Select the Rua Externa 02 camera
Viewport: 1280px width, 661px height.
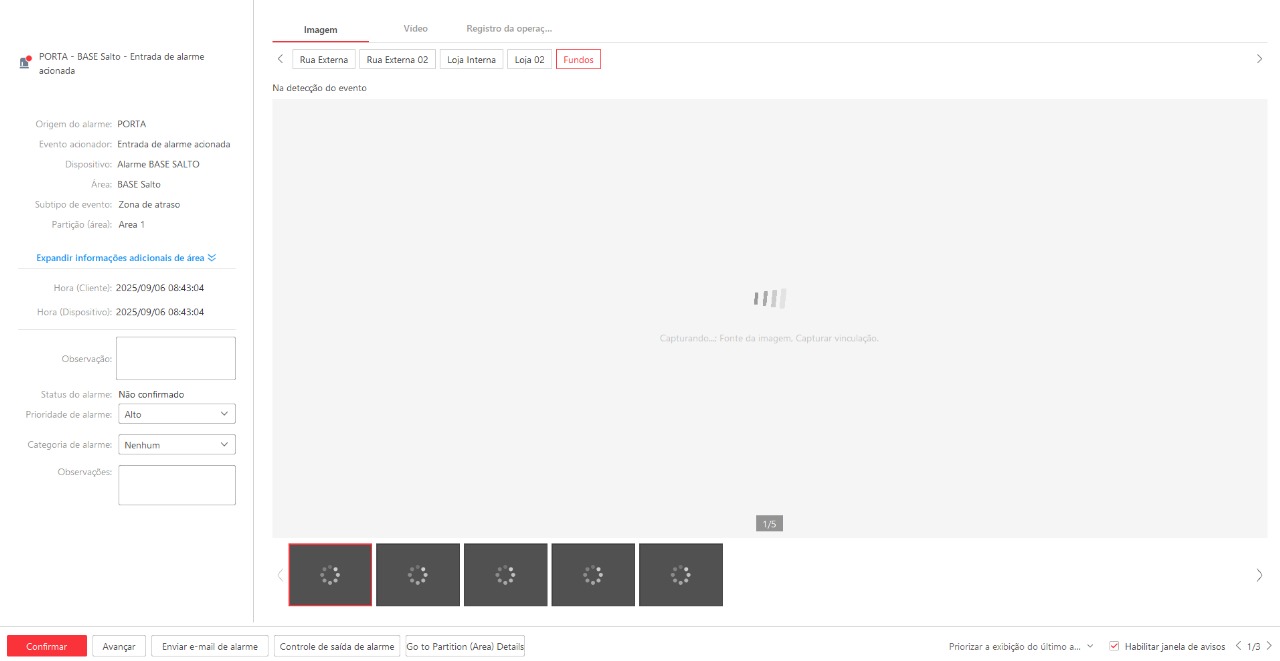(x=397, y=60)
